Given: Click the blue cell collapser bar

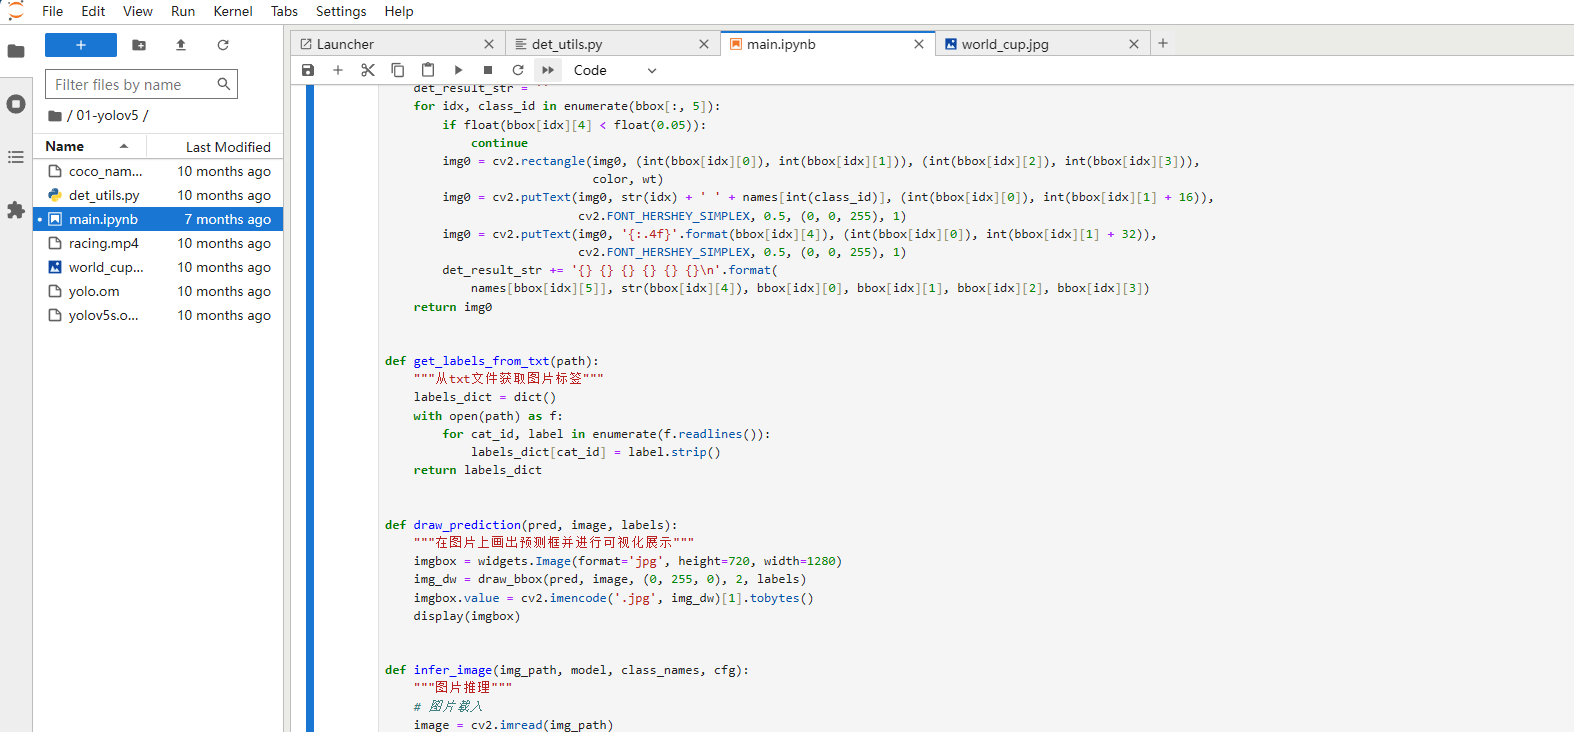Looking at the screenshot, I should [310, 408].
